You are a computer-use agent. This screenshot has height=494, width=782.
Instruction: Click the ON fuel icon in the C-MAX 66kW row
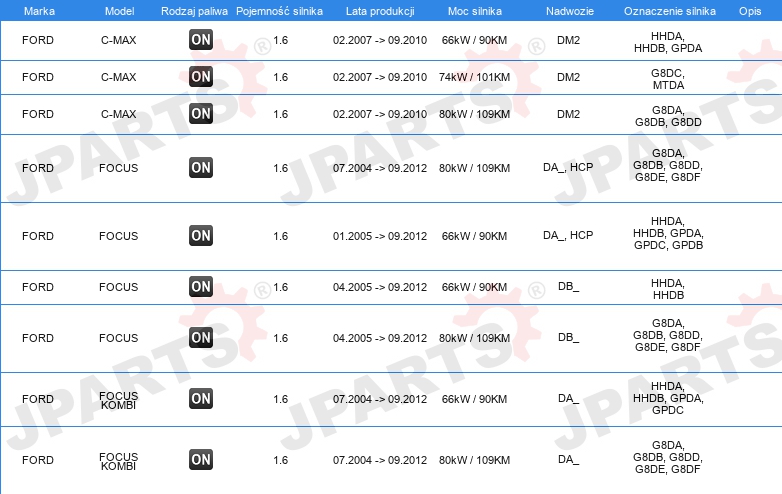click(201, 40)
